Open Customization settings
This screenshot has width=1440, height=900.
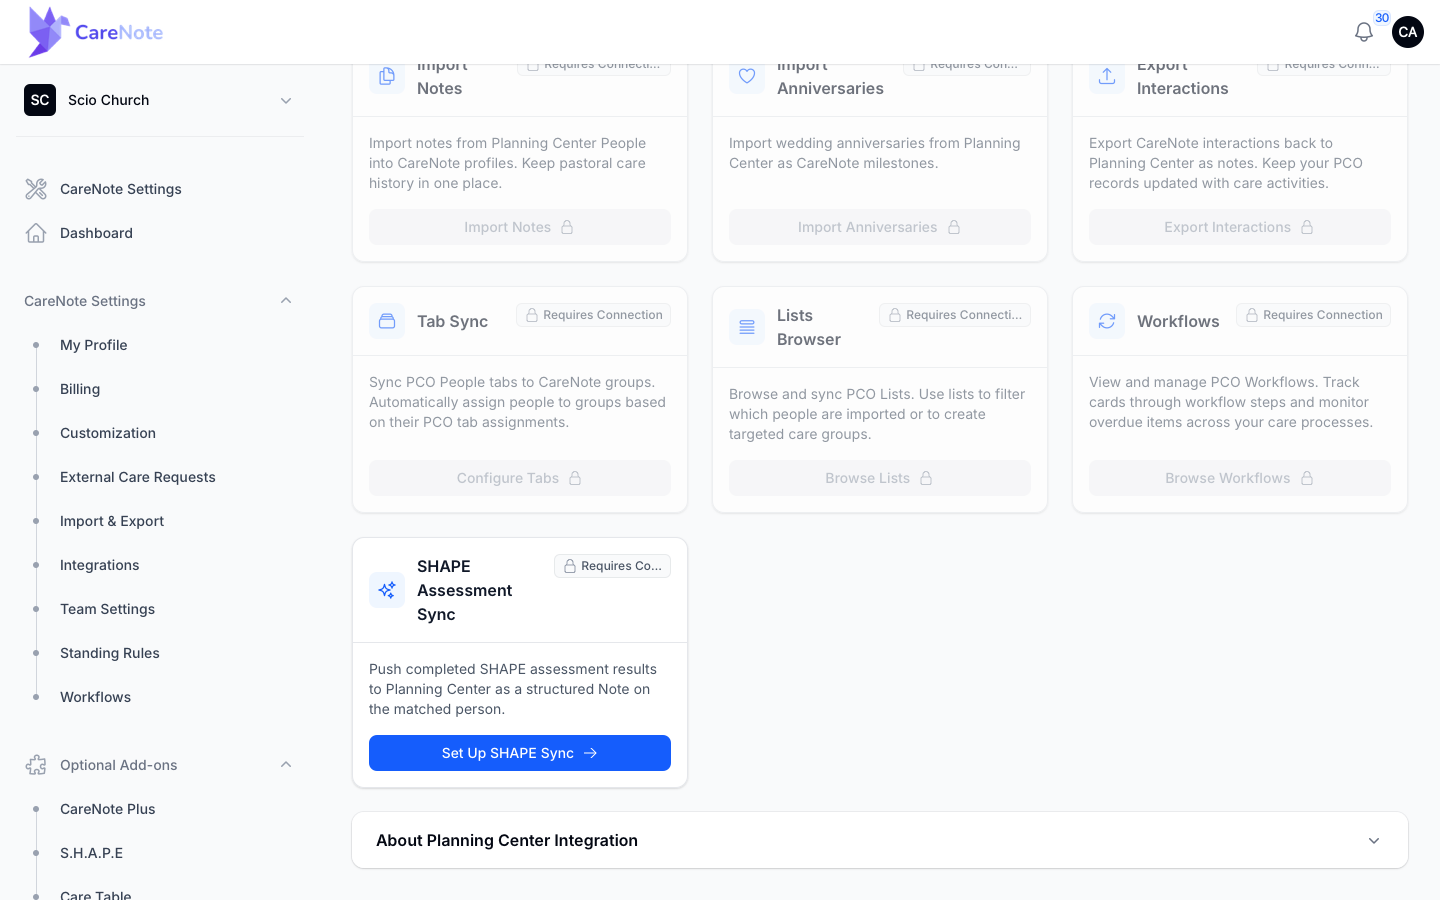(108, 433)
